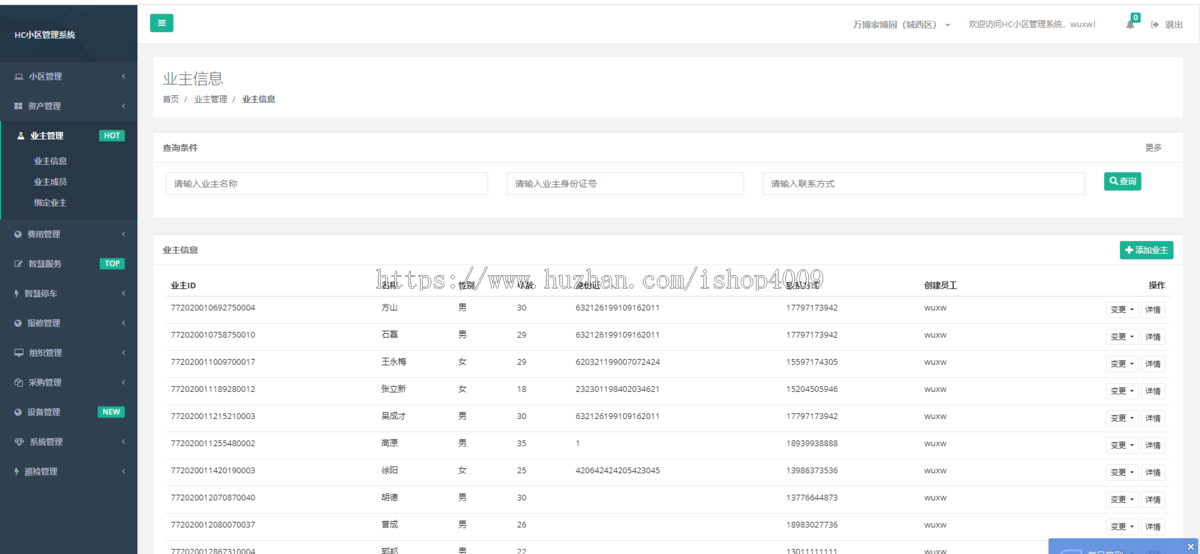Open the 变更 dropdown for 高原
This screenshot has width=1200, height=554.
pyautogui.click(x=1121, y=445)
